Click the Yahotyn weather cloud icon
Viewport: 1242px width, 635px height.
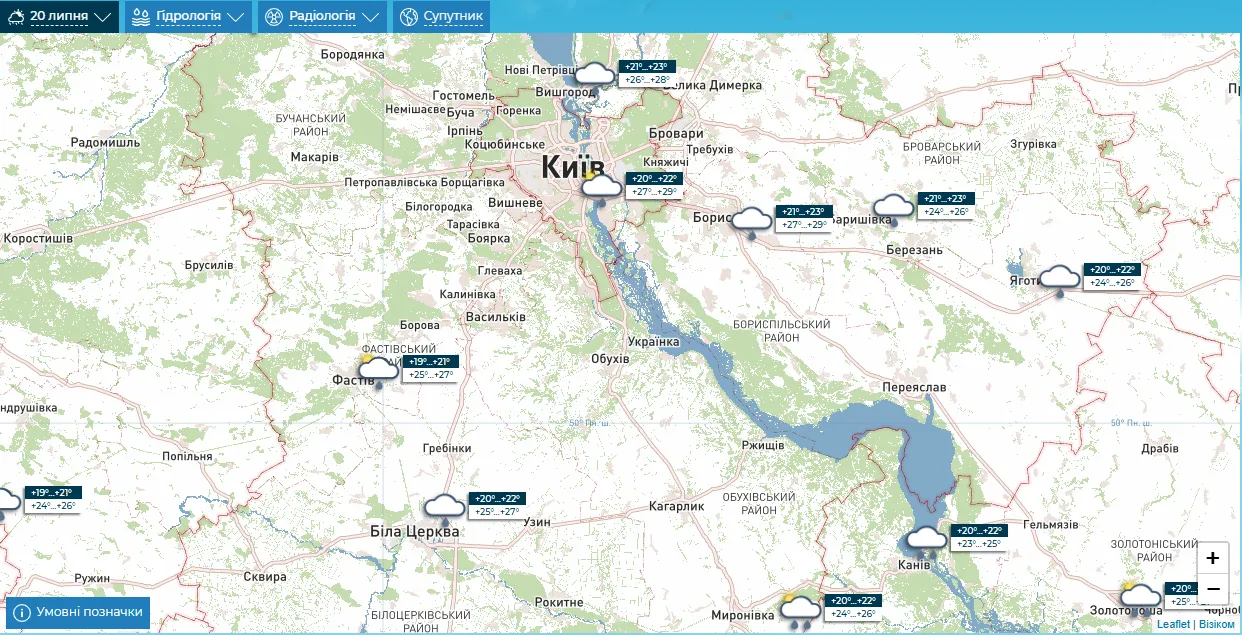point(1059,279)
